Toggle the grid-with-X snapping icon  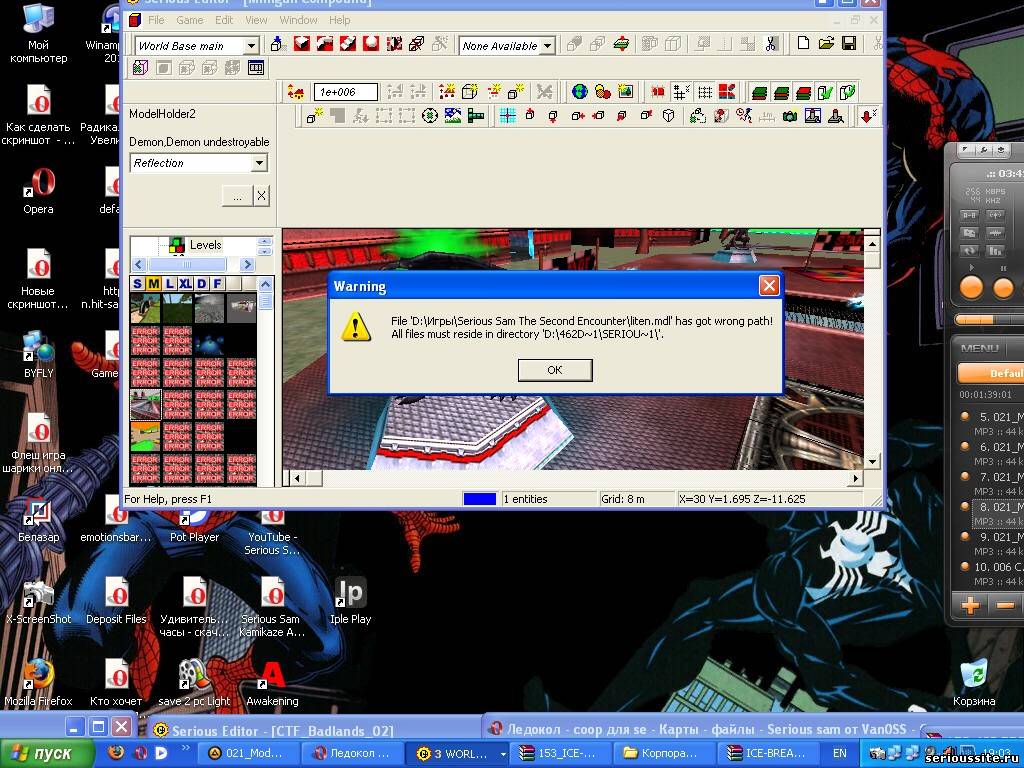[681, 91]
